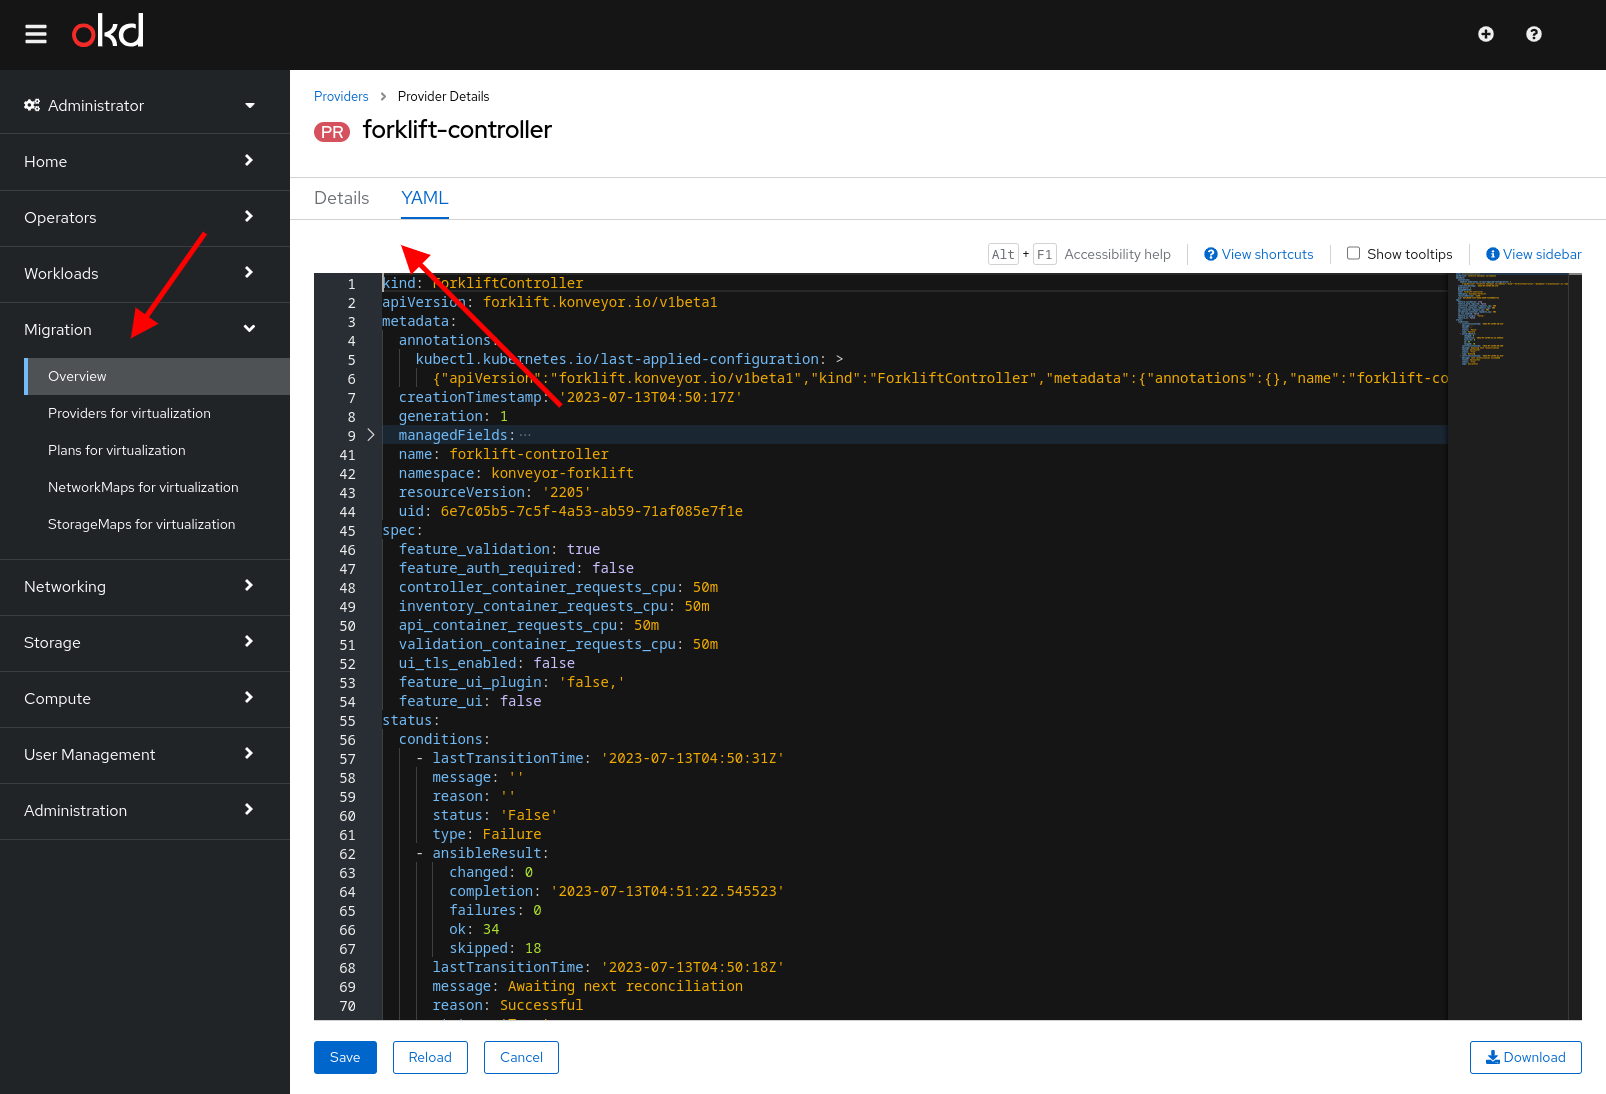Click the ui_tls_enabled: false line
This screenshot has height=1094, width=1606.
(487, 663)
